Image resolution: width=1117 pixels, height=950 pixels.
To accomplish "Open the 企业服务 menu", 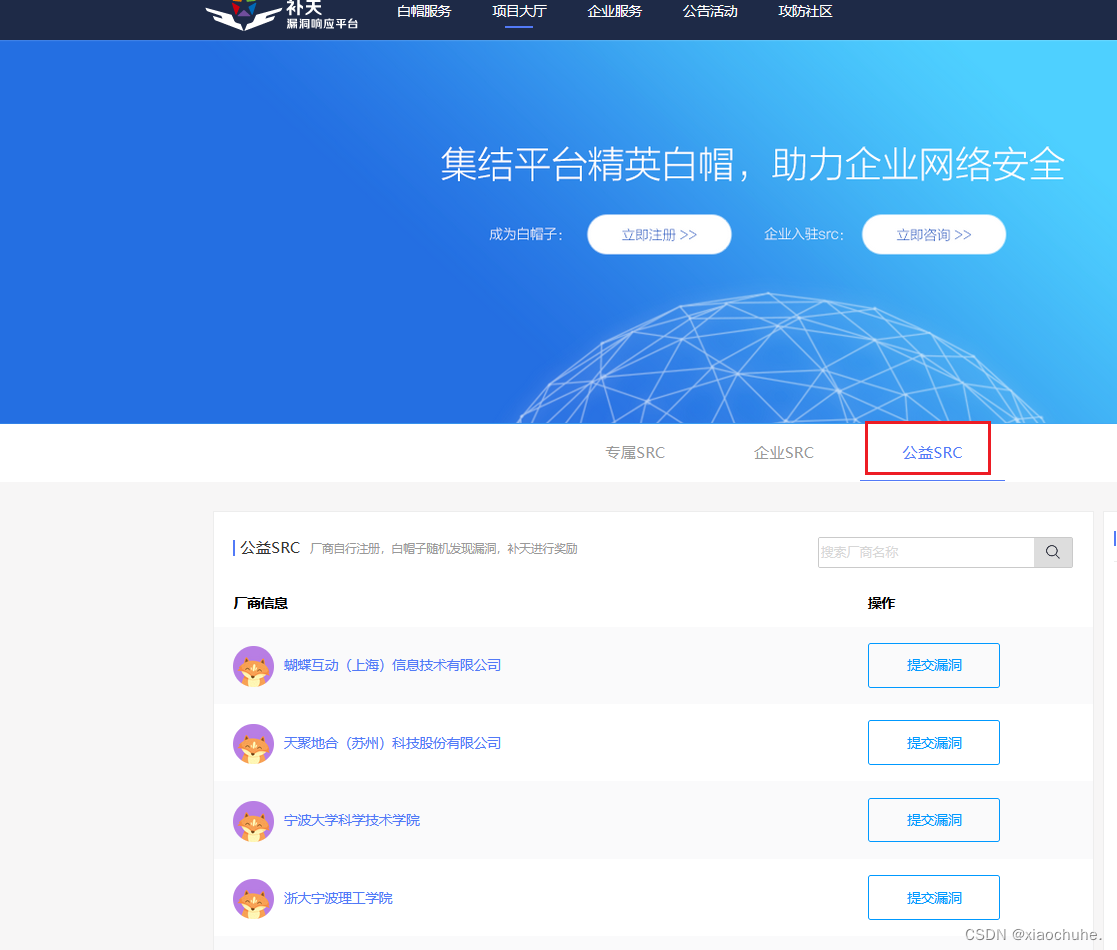I will (x=615, y=11).
